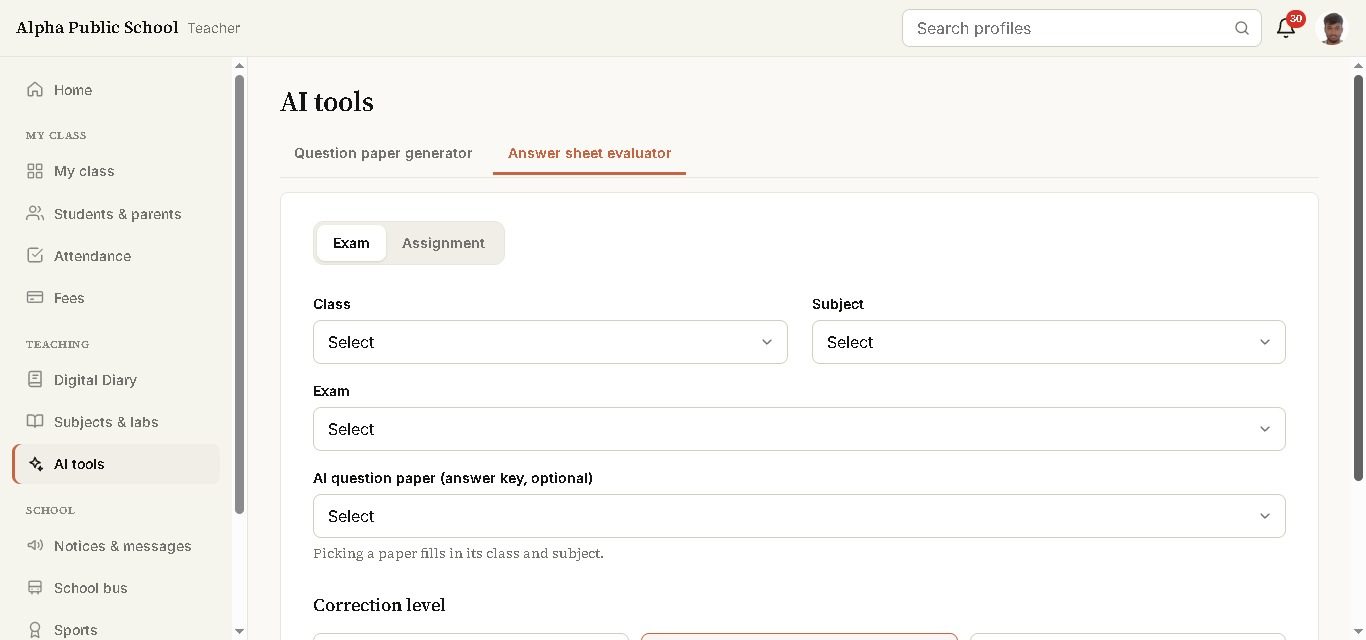The image size is (1366, 640).
Task: Open the Attendance page
Action: click(92, 256)
